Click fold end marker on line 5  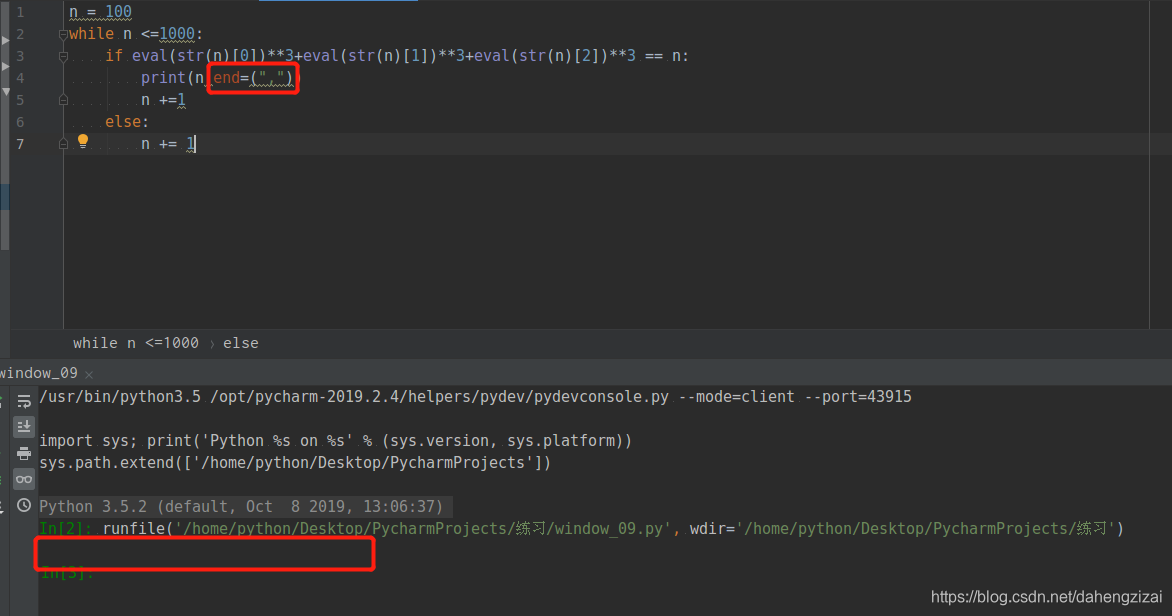pyautogui.click(x=64, y=100)
